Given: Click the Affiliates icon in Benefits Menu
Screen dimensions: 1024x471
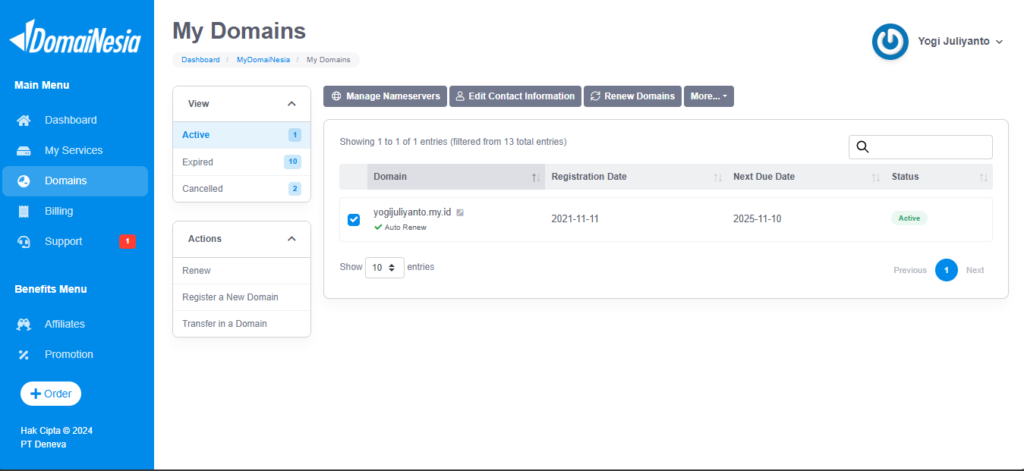Looking at the screenshot, I should (x=25, y=324).
